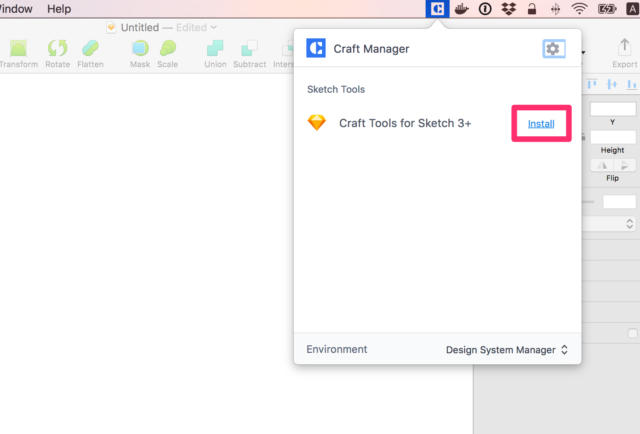Click the Docker whale menu bar icon
This screenshot has width=640, height=434.
[461, 9]
